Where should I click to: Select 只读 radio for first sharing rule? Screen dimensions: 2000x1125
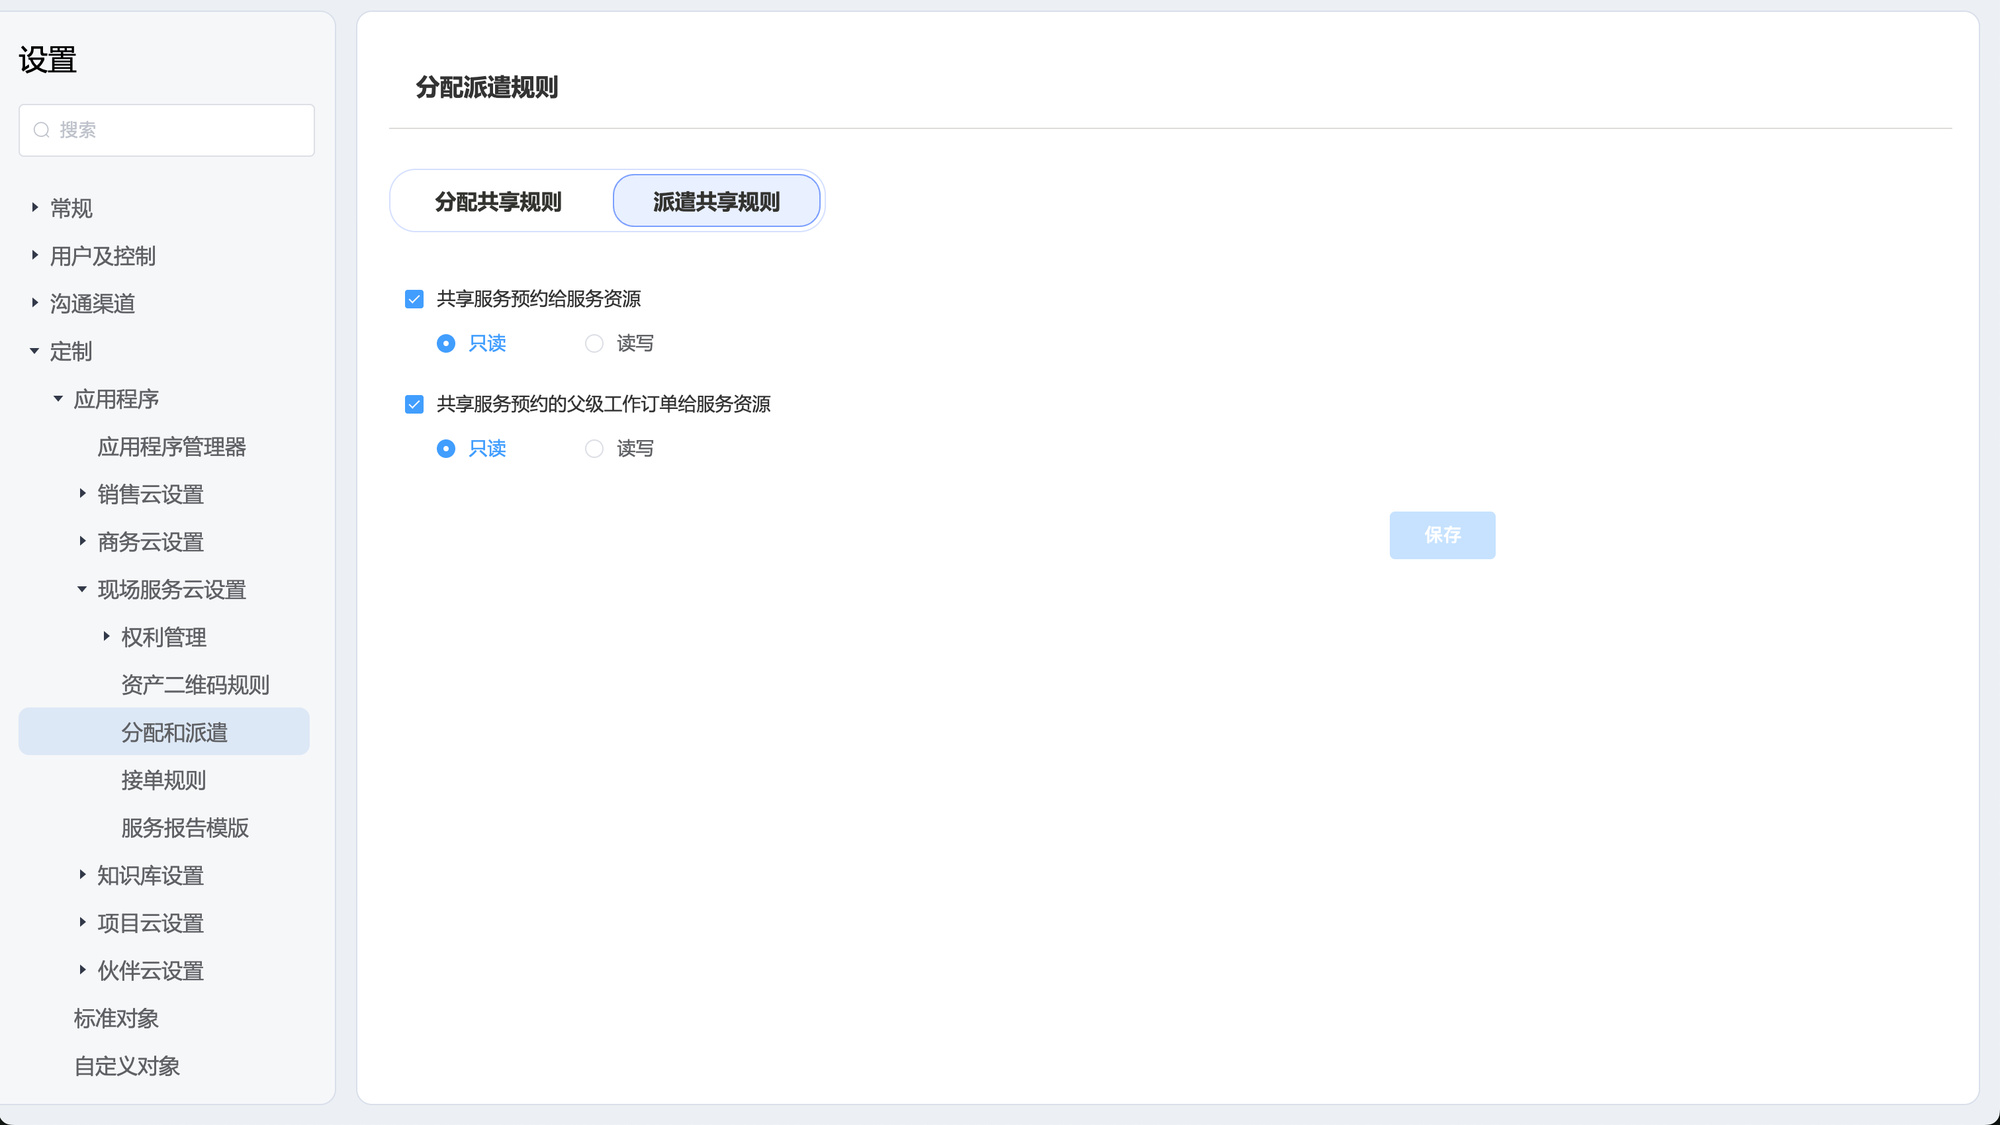point(446,344)
